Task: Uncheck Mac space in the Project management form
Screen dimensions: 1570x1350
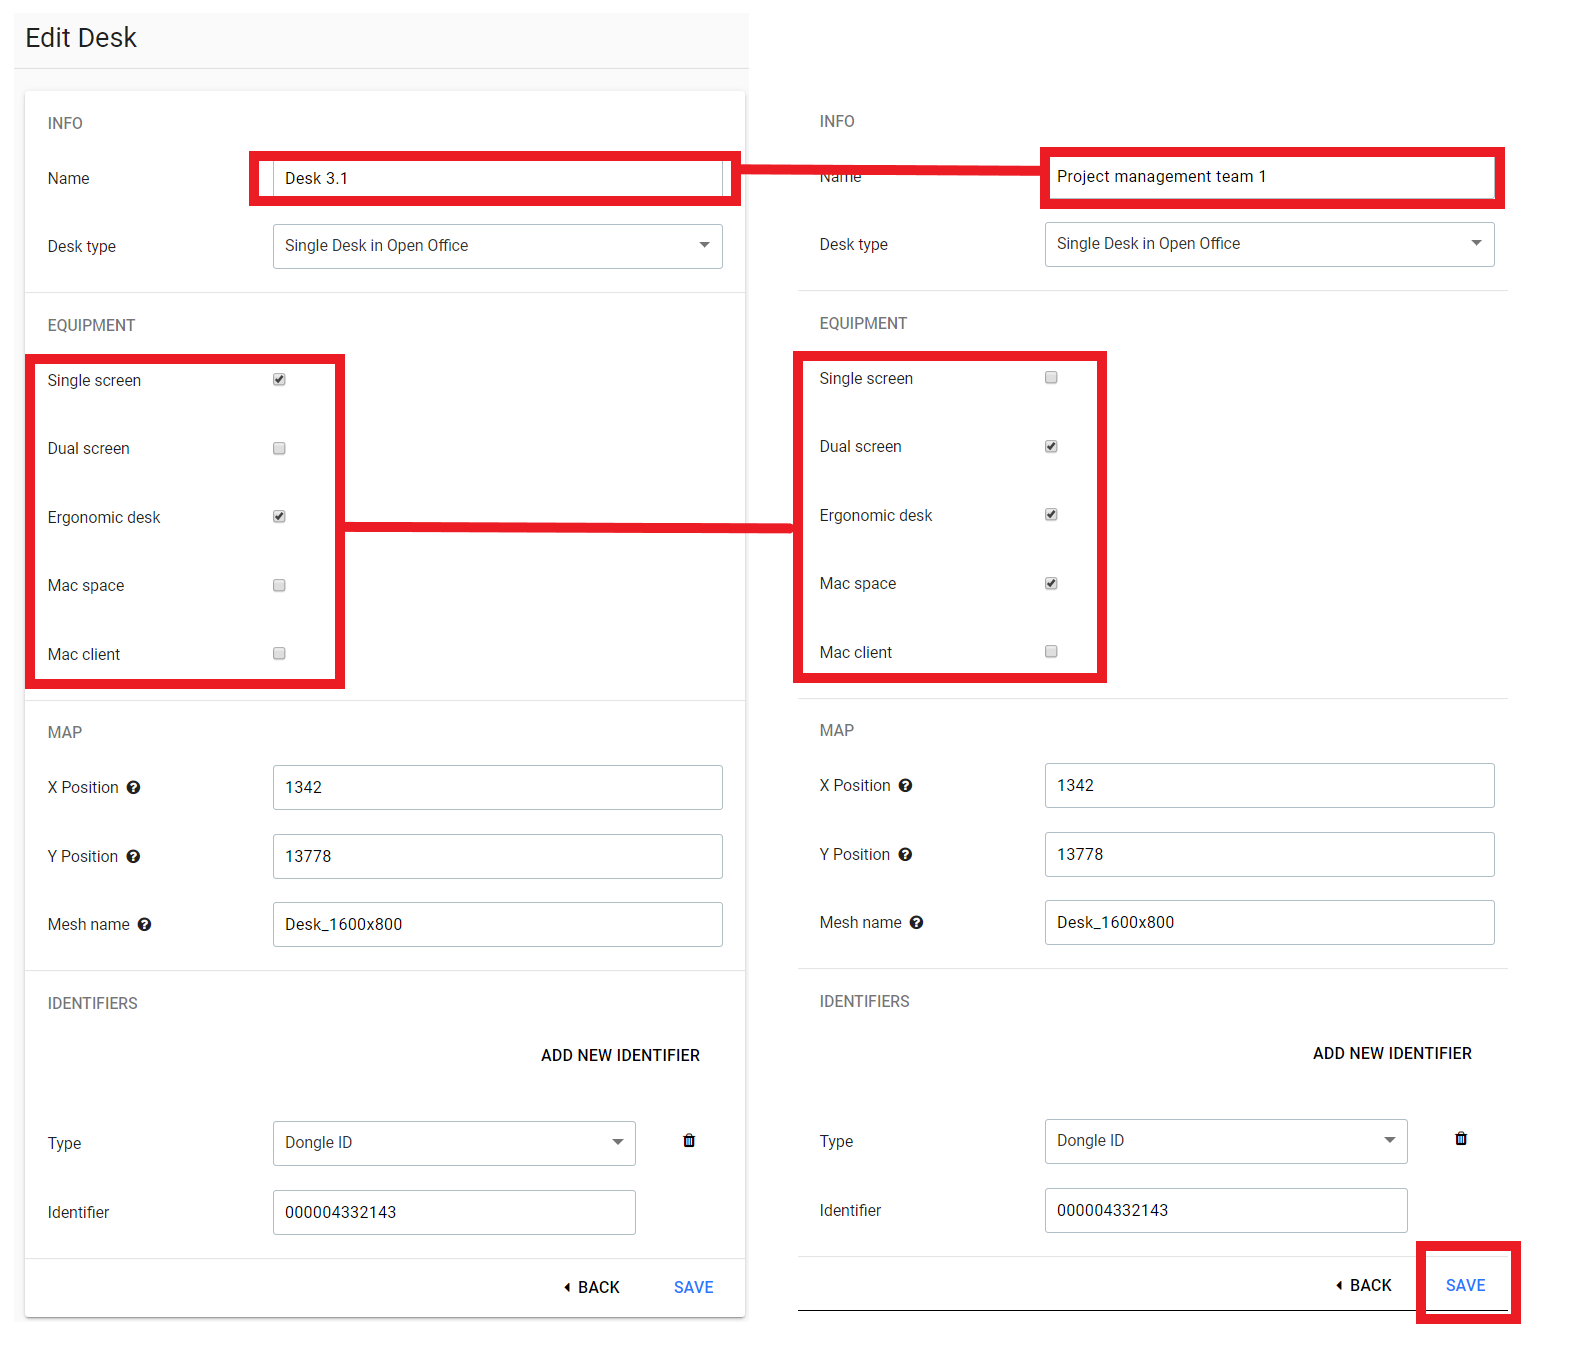Action: click(1051, 584)
